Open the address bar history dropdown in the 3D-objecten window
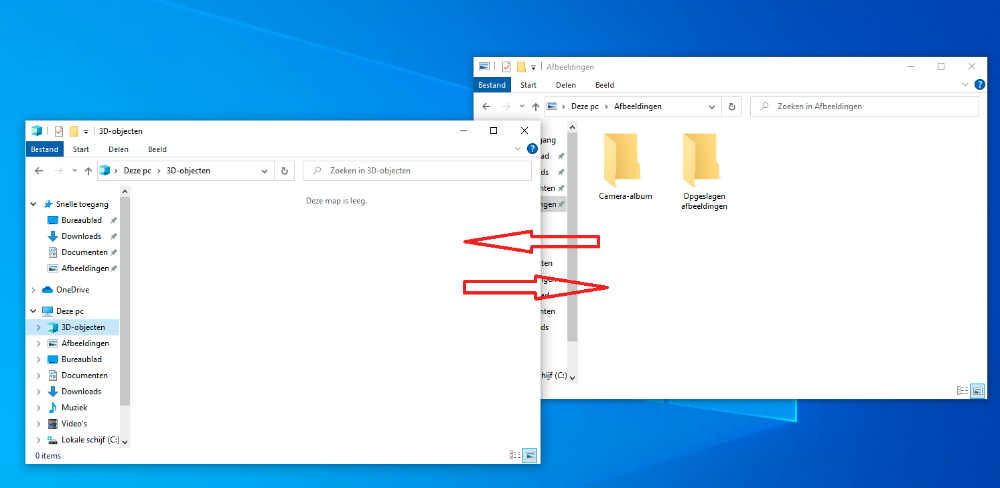Viewport: 1000px width, 488px height. click(265, 171)
